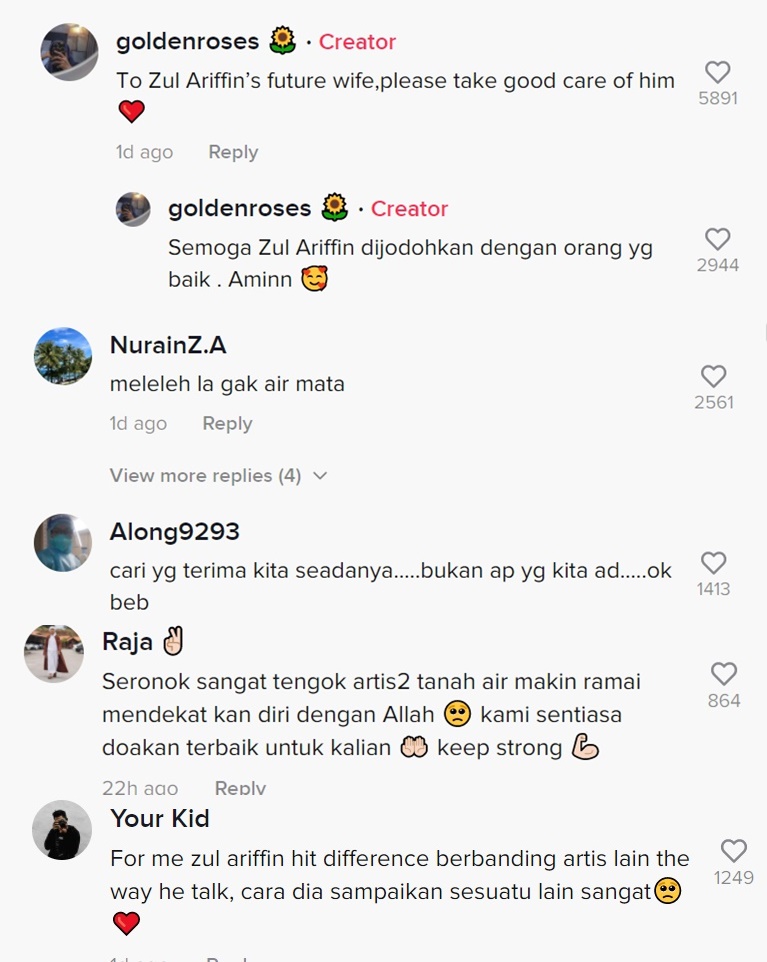Image resolution: width=767 pixels, height=962 pixels.
Task: Expand View more replies (4)
Action: coord(218,475)
